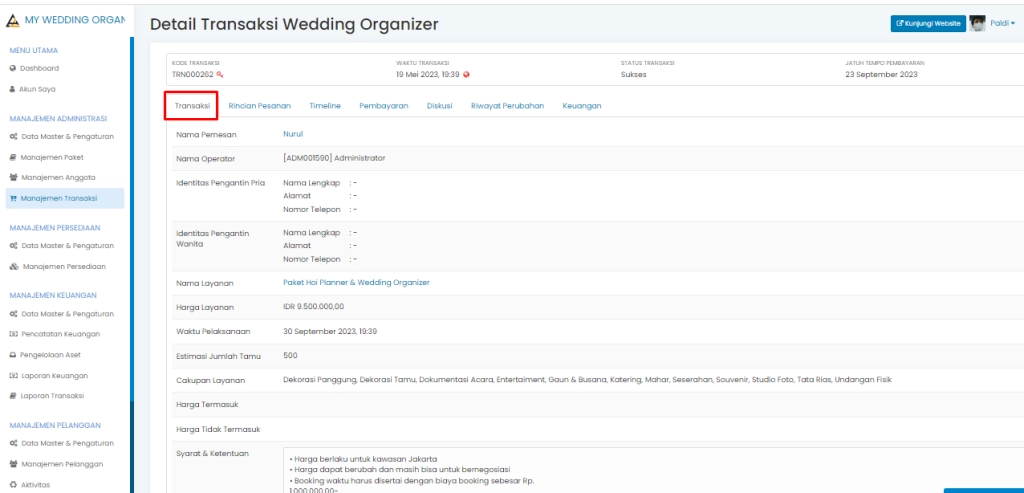The height and width of the screenshot is (493, 1024).
Task: Click the Manajemen Paket book icon
Action: click(13, 157)
